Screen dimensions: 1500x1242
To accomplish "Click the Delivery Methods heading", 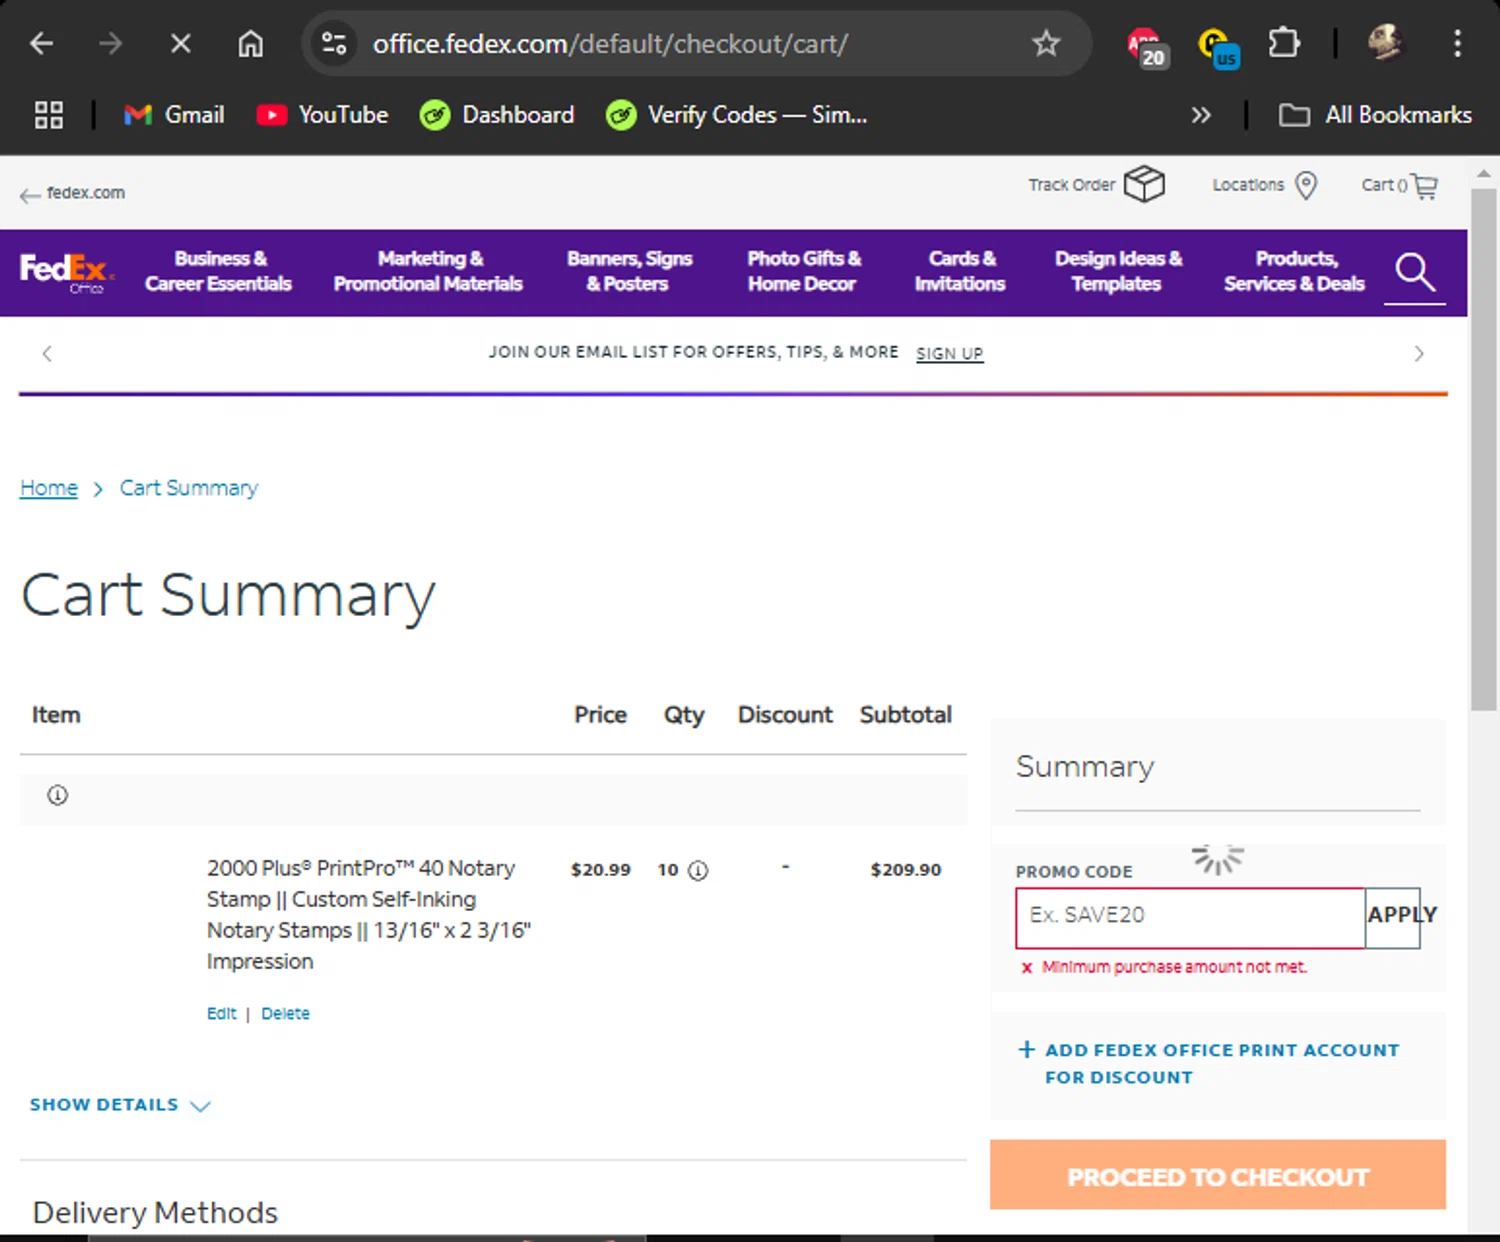I will pos(155,1213).
